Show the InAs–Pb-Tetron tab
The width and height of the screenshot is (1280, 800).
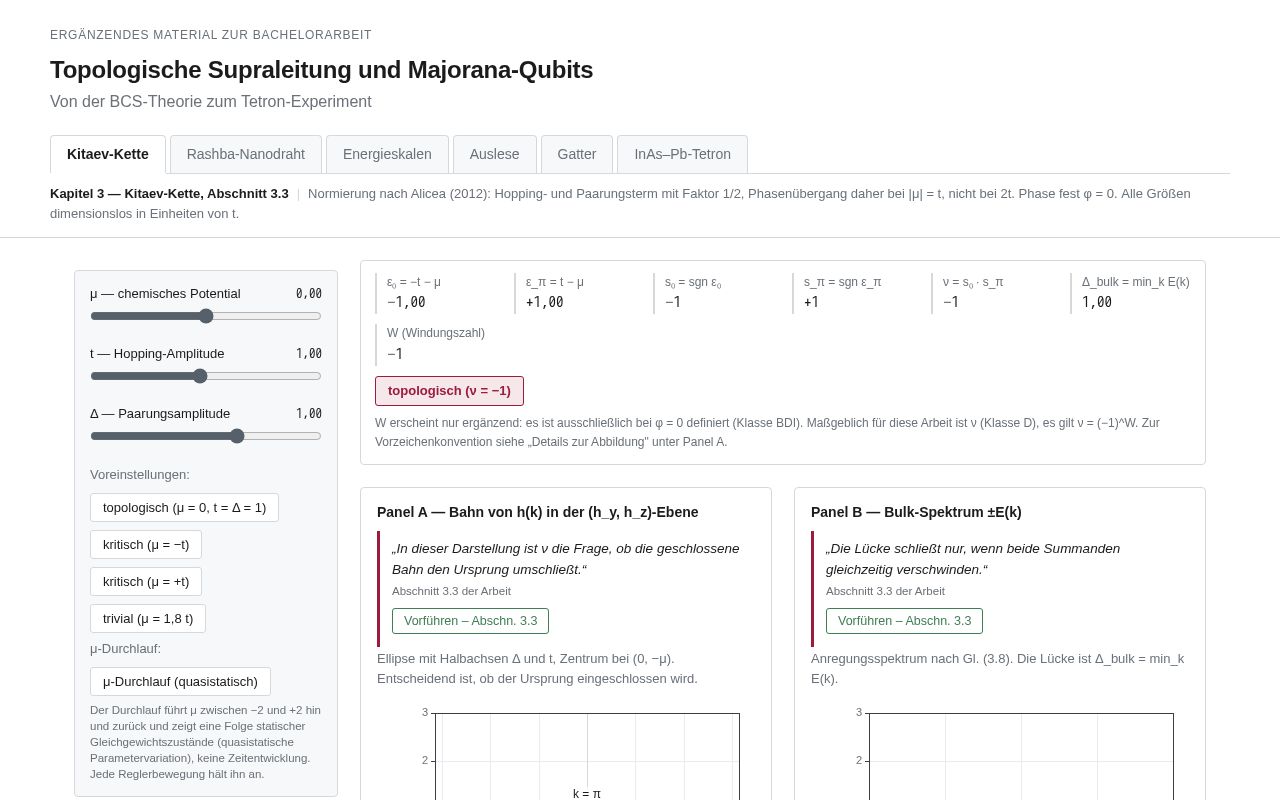(x=682, y=154)
